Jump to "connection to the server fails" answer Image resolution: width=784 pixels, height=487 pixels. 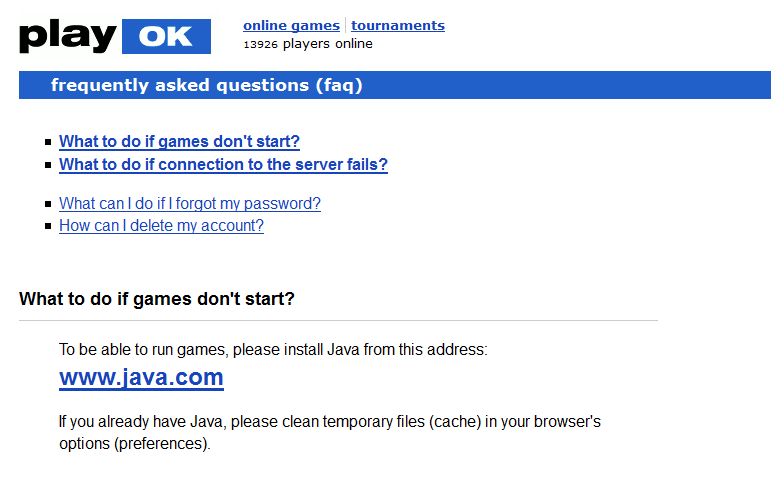coord(223,165)
